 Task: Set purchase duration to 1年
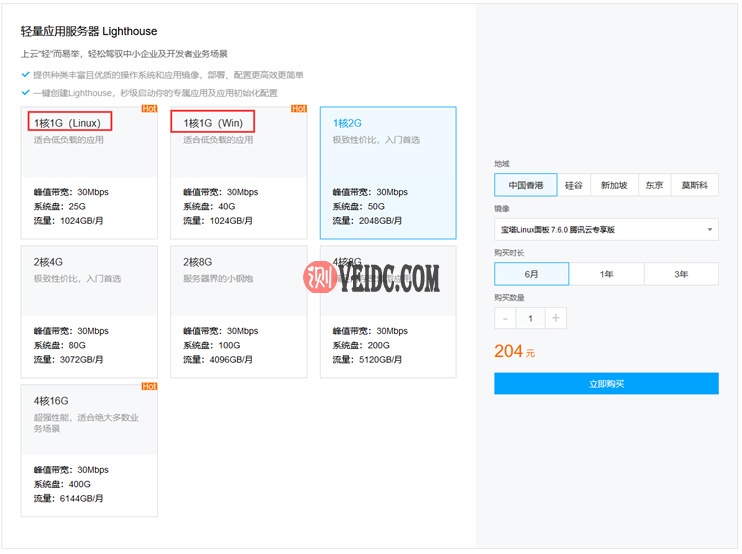(x=606, y=274)
